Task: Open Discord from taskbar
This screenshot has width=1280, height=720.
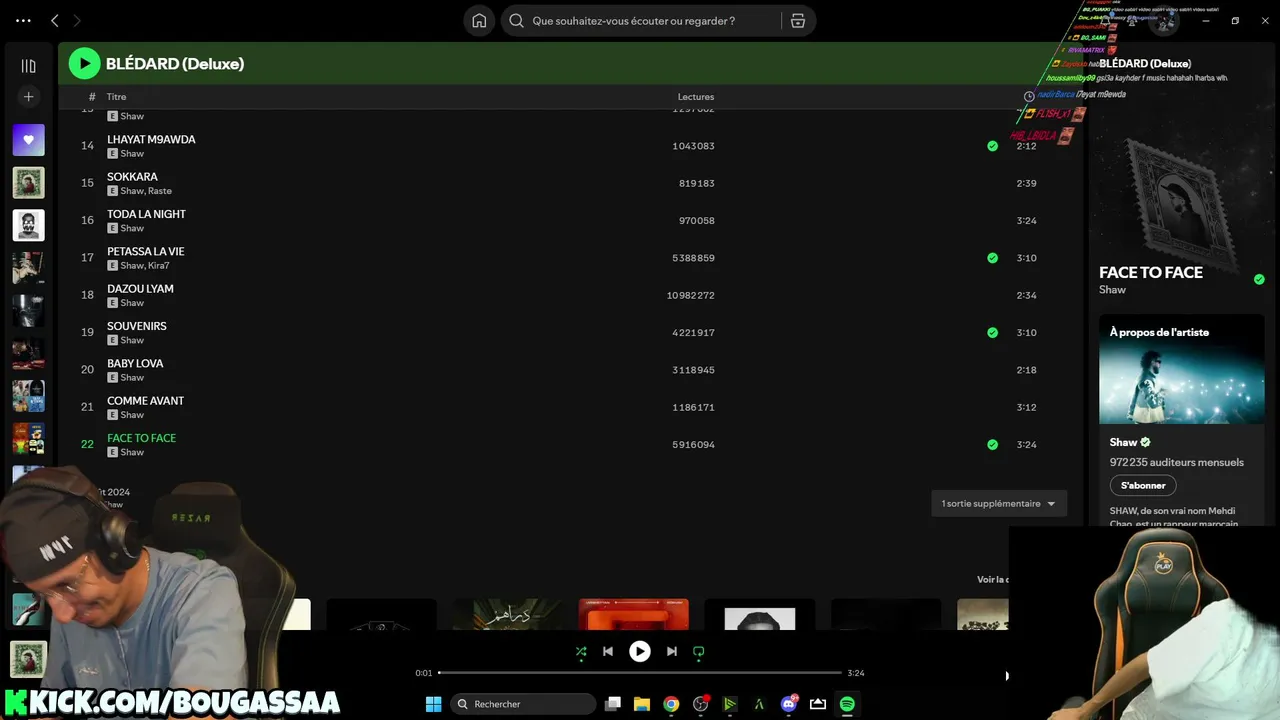Action: pos(789,704)
